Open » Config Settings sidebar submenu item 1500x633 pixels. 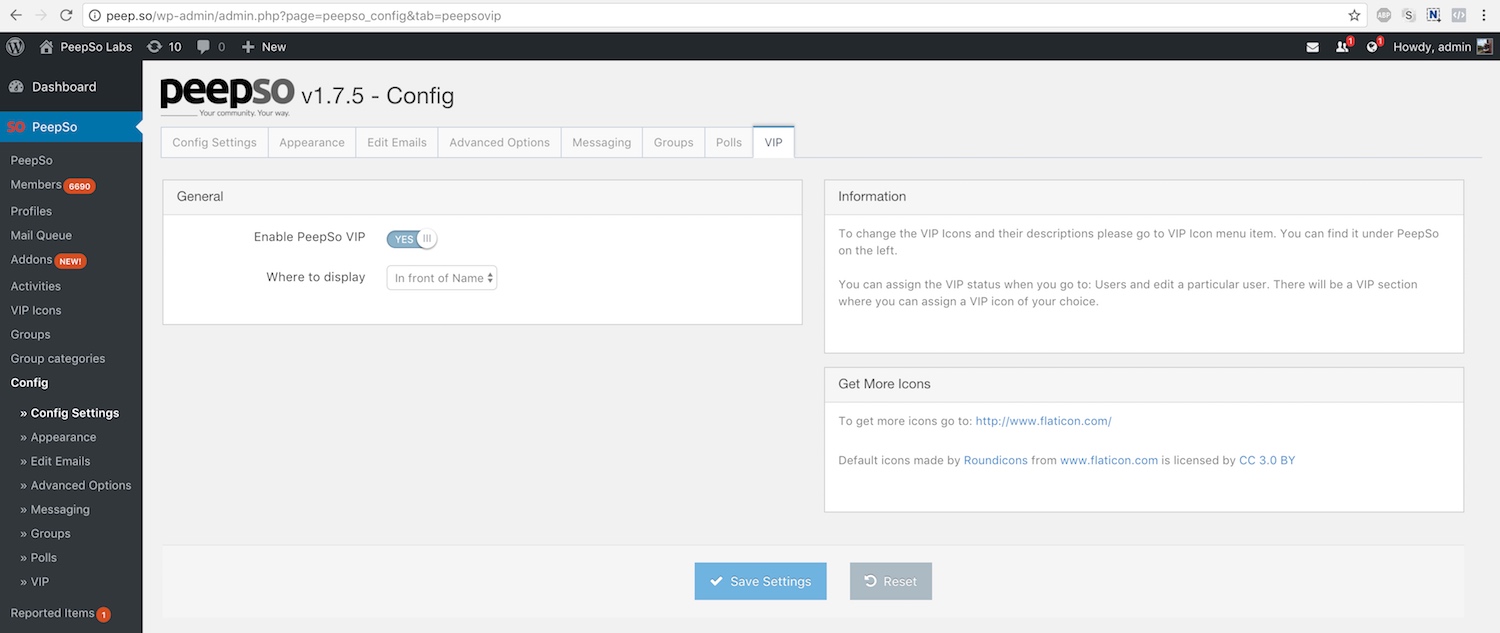click(x=71, y=413)
